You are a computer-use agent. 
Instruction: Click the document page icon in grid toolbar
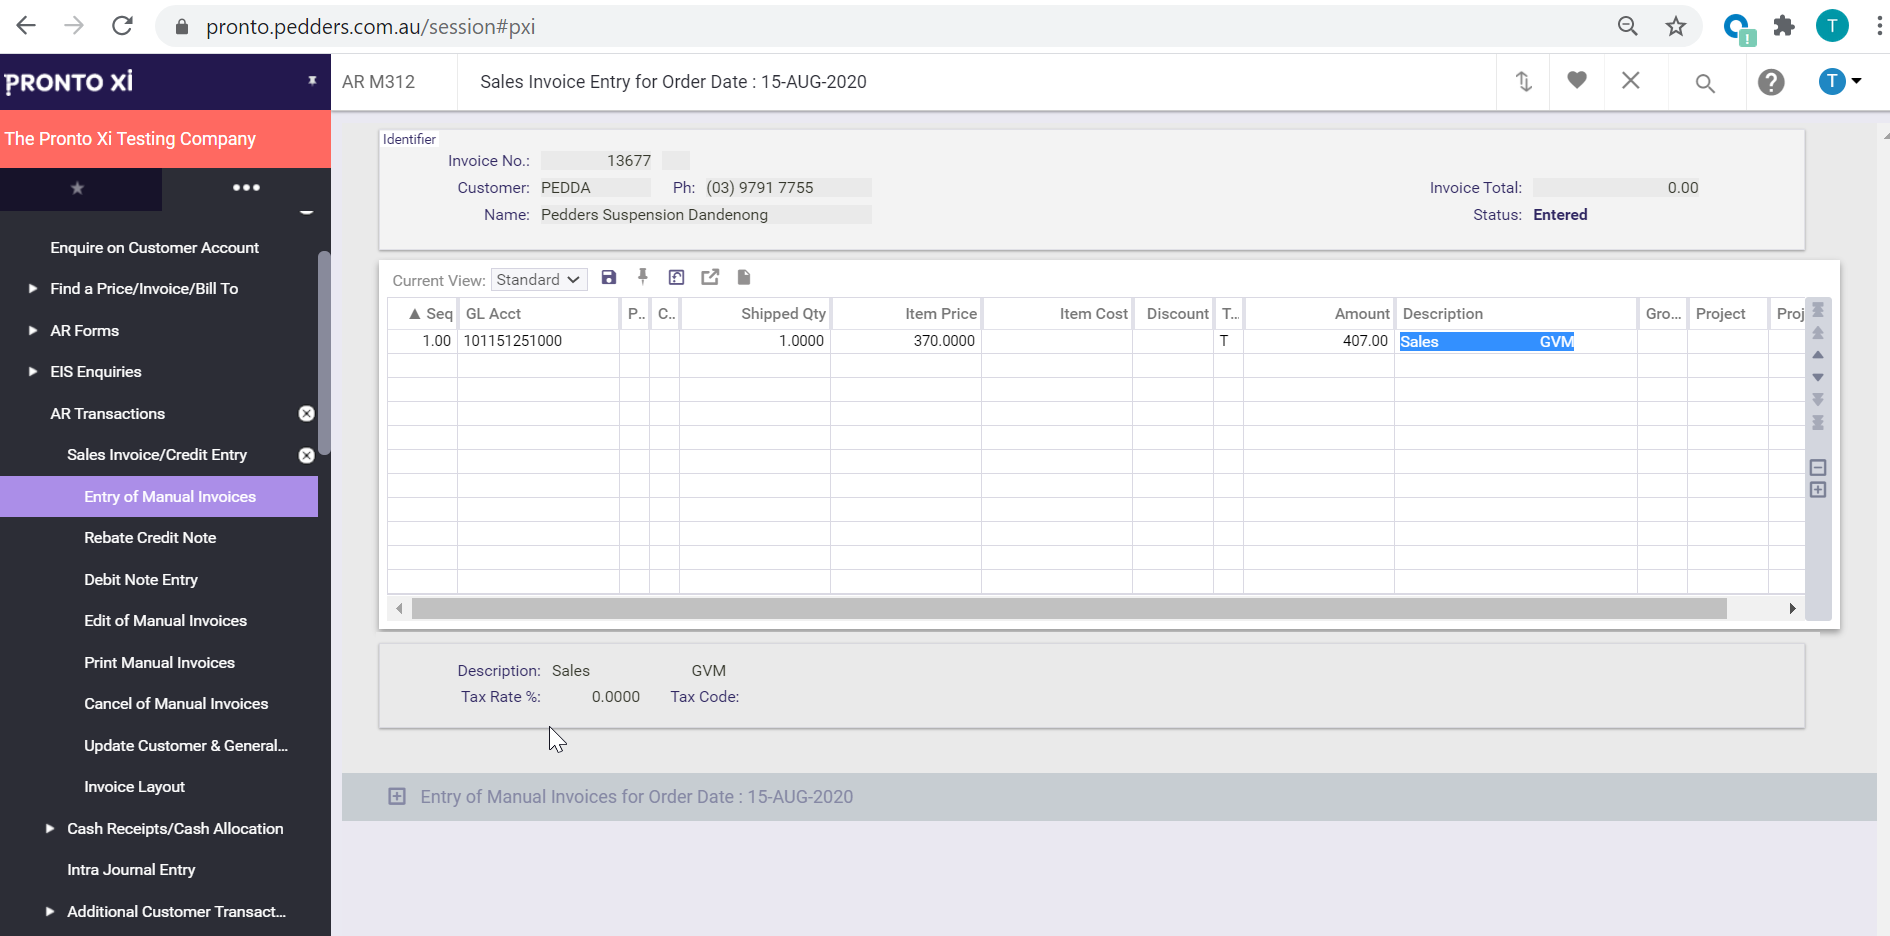click(744, 277)
